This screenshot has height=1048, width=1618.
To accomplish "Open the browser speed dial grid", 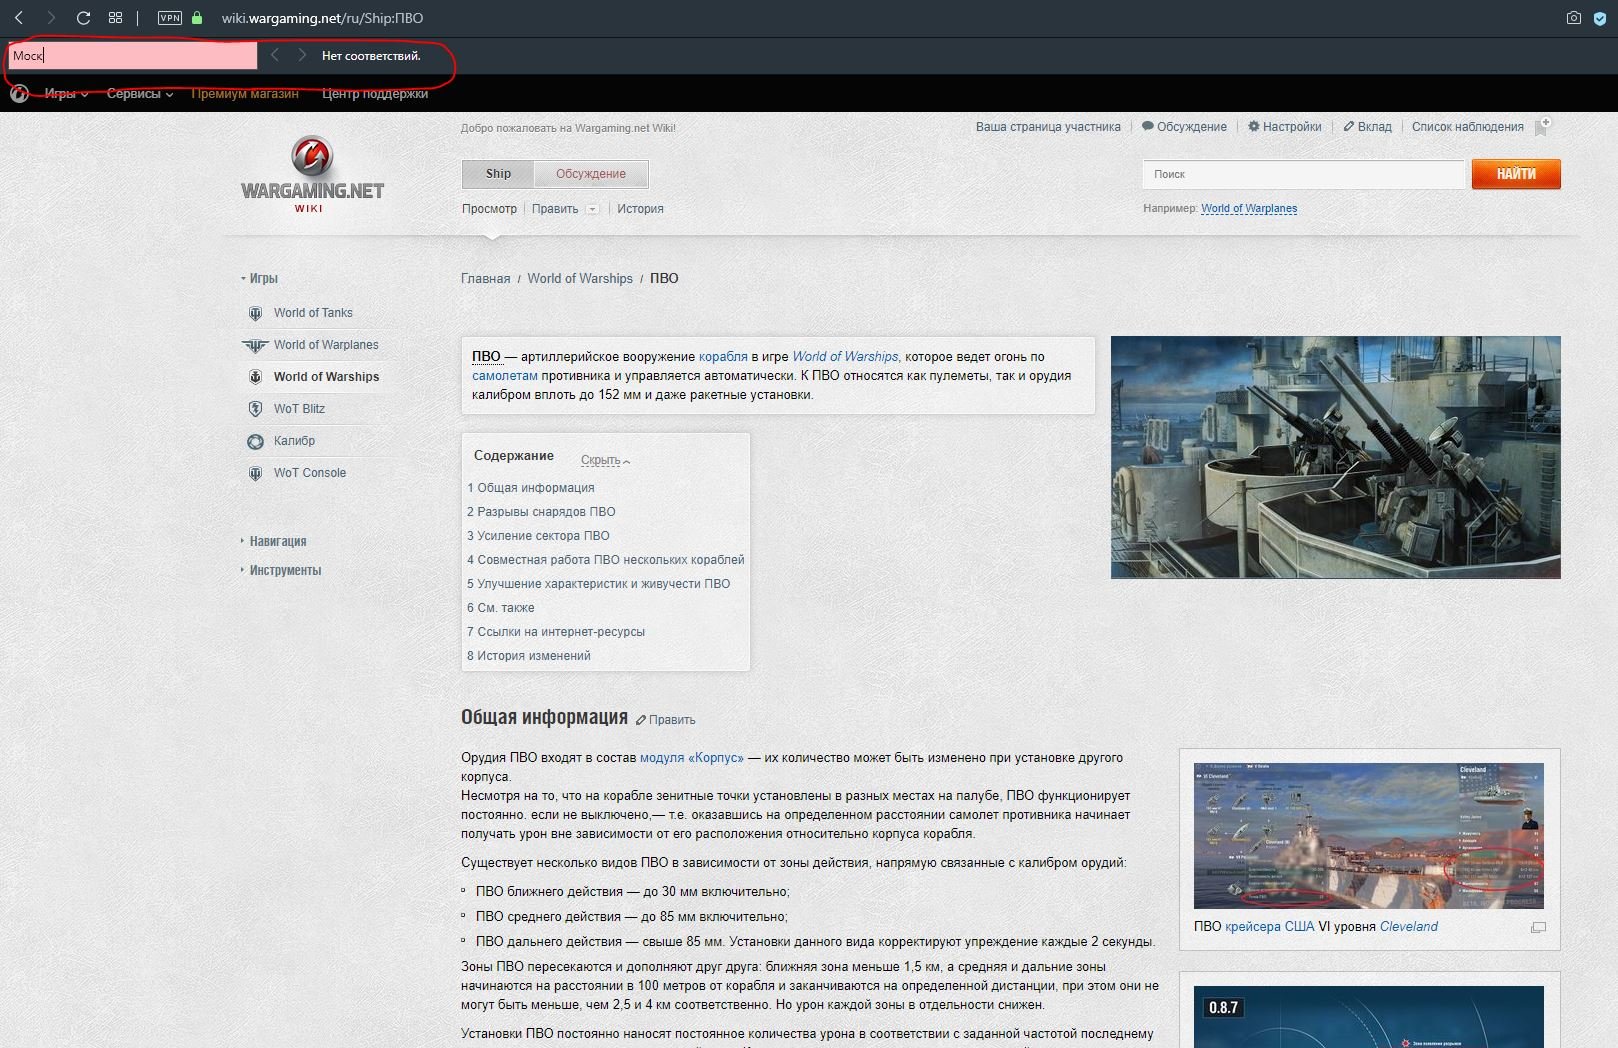I will pos(115,18).
